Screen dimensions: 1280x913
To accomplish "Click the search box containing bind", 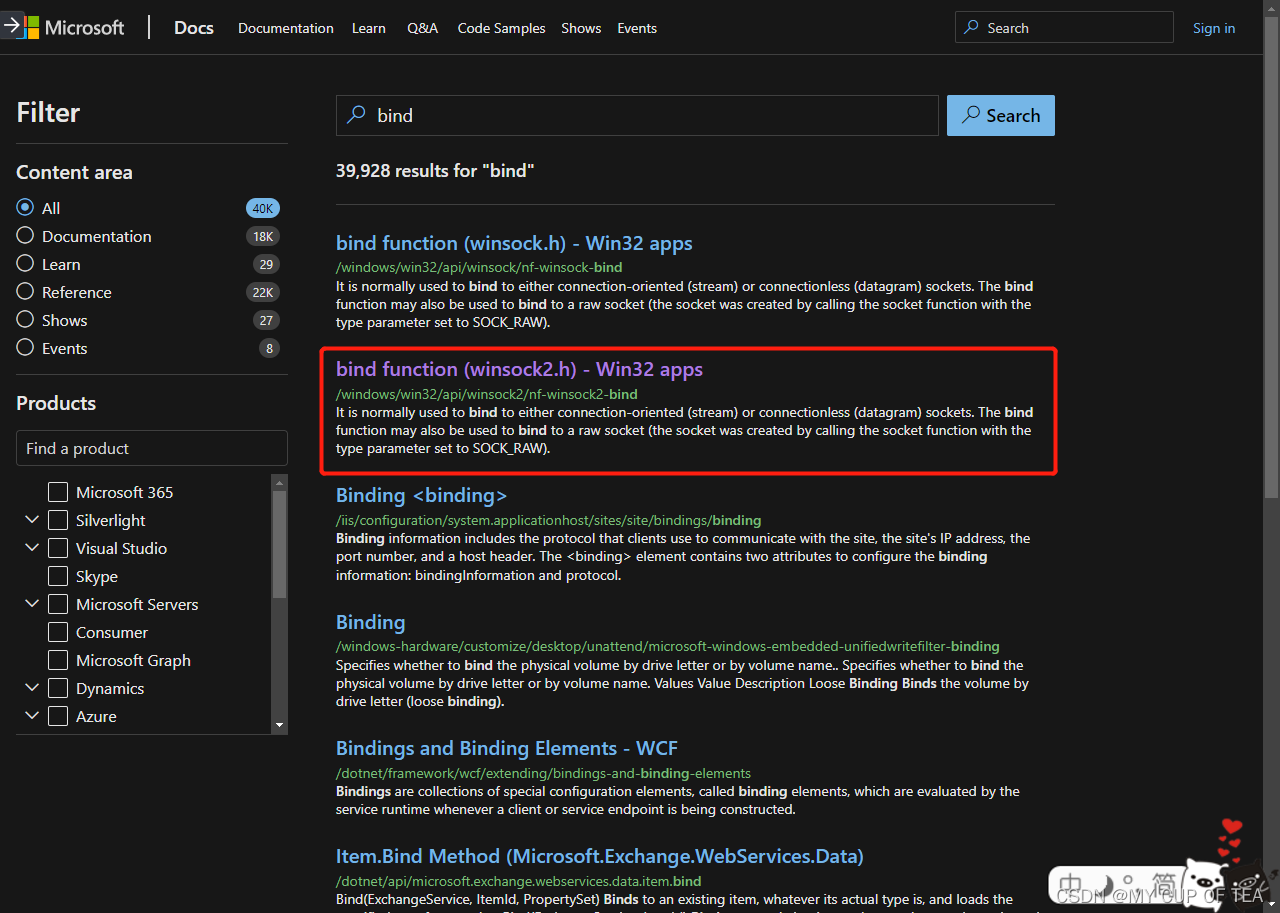I will pyautogui.click(x=637, y=115).
